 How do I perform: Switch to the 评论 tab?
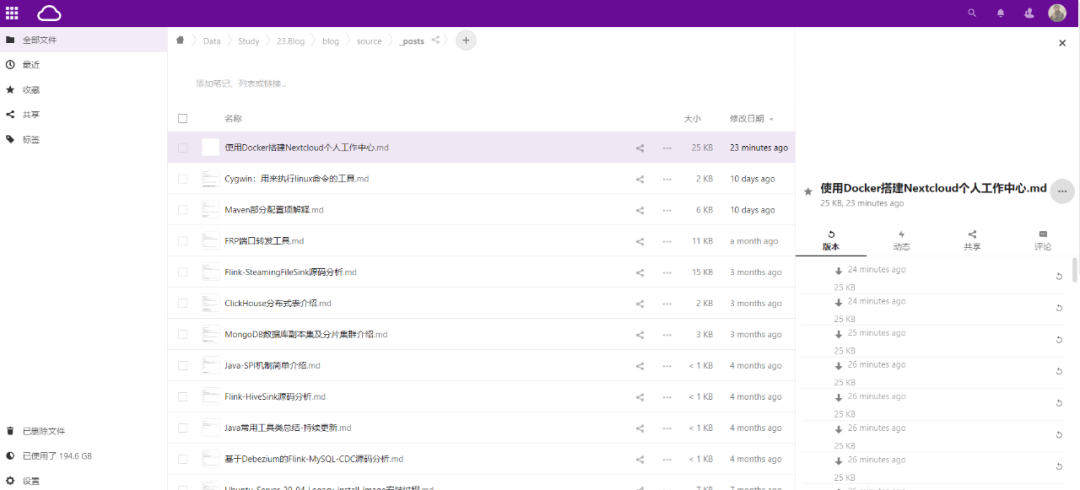click(1043, 241)
